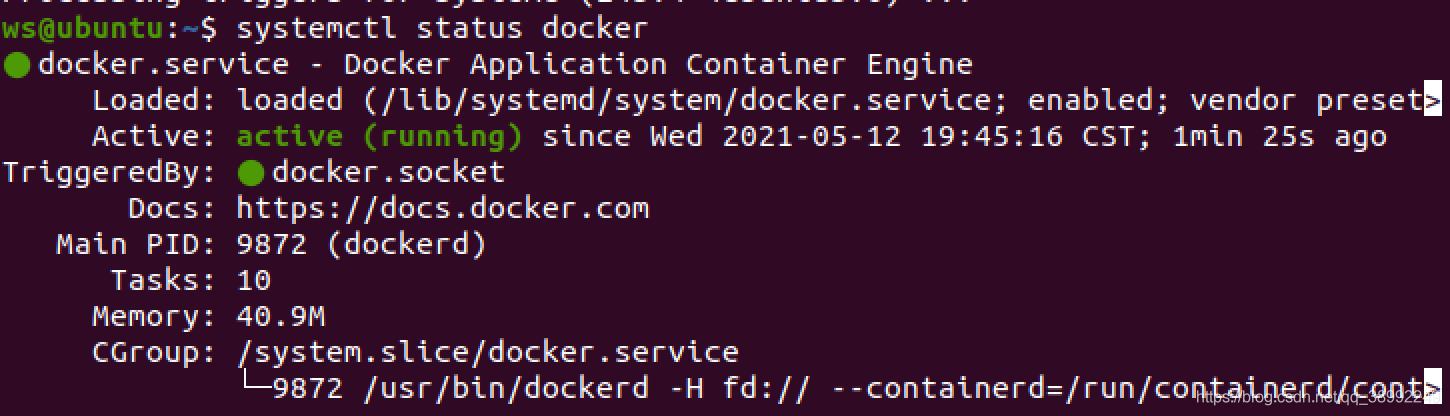Click the Main PID 9872 (dockerd) value
The height and width of the screenshot is (416, 1450).
pos(361,245)
